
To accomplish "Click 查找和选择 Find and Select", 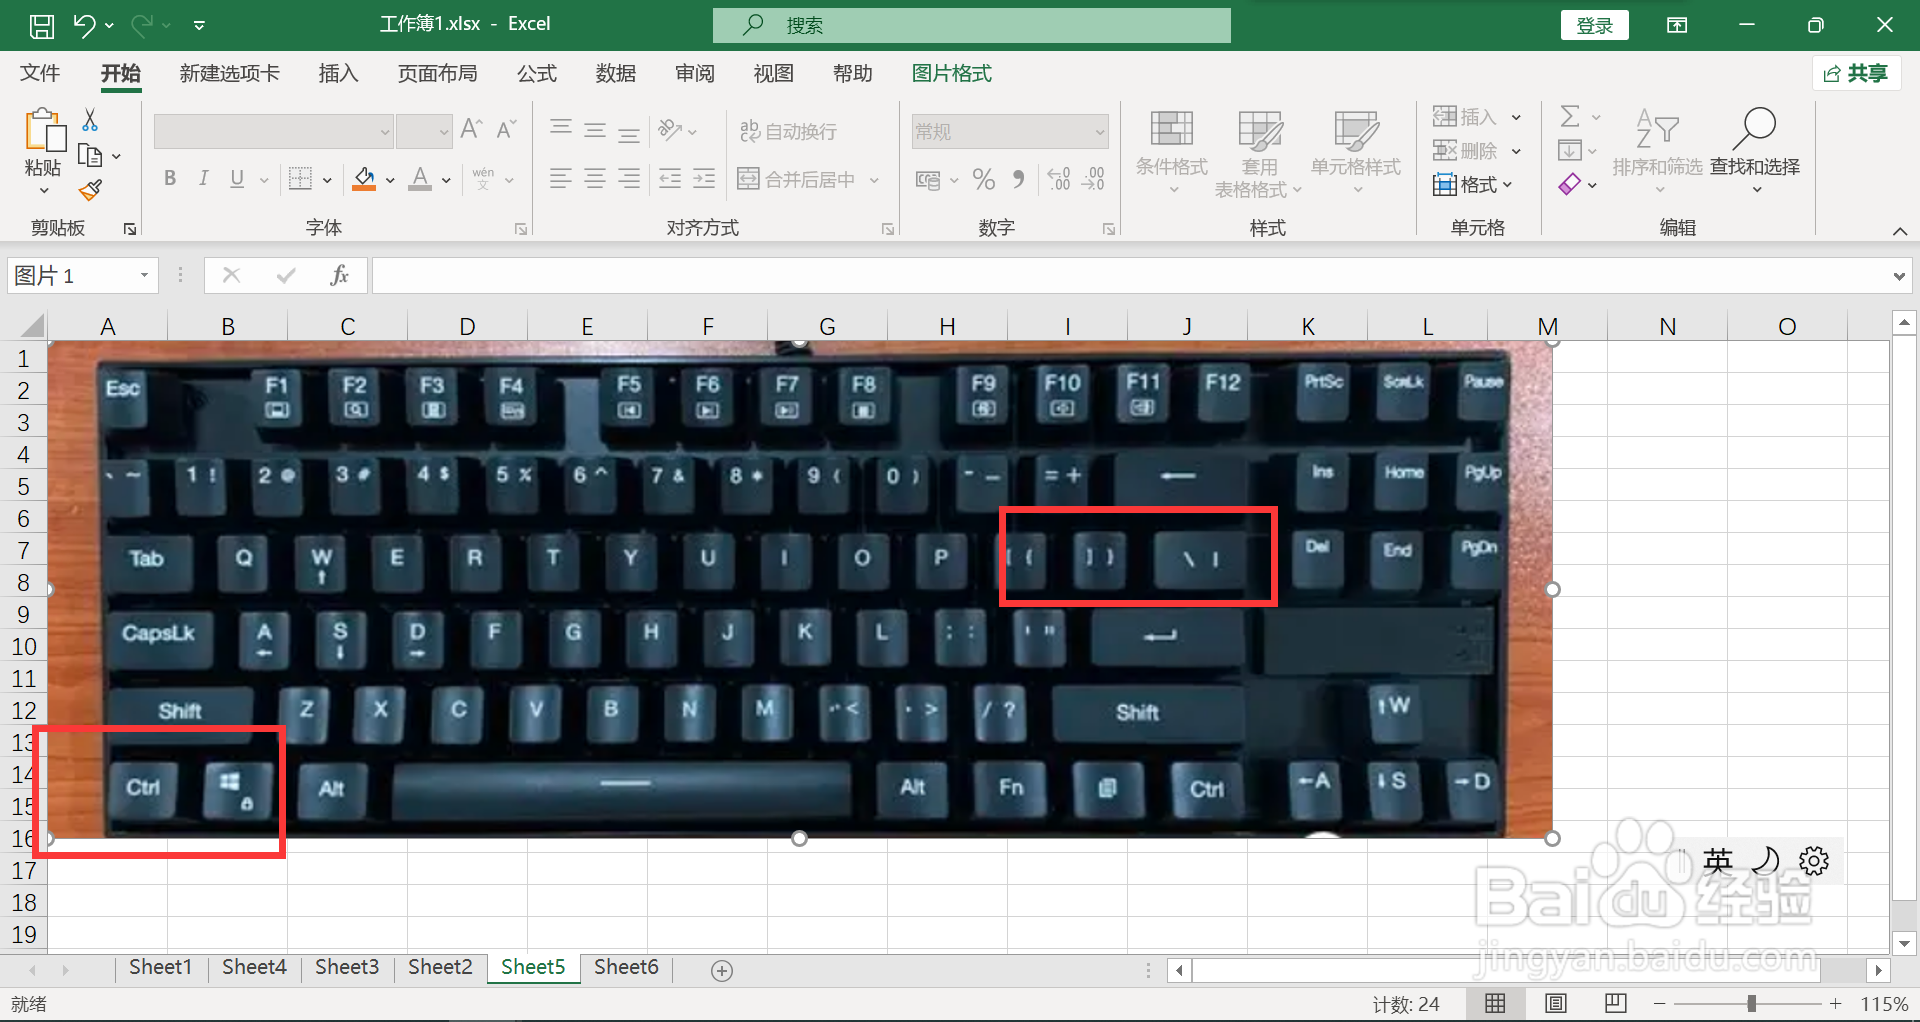I will (1754, 152).
